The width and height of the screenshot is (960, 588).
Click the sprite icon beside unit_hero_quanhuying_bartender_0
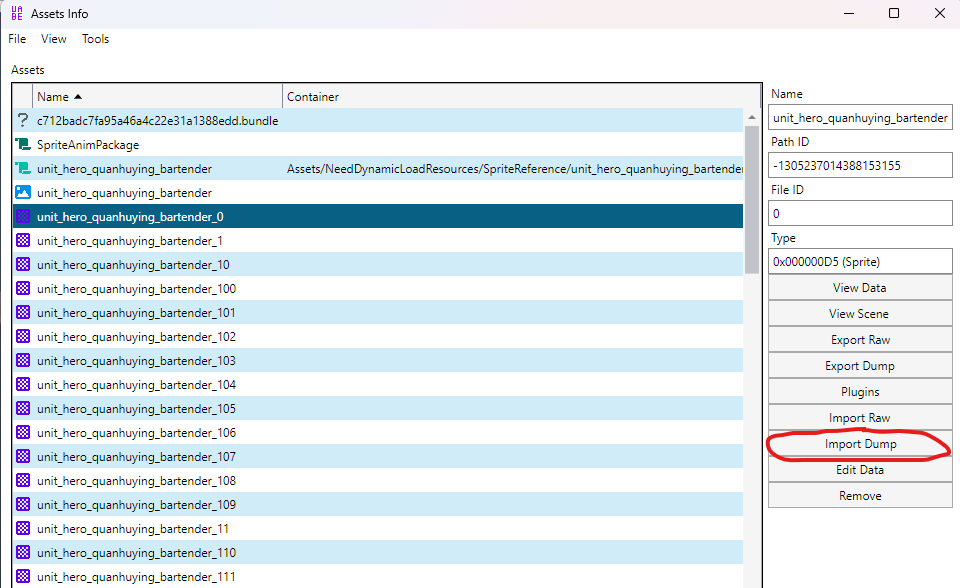(23, 216)
